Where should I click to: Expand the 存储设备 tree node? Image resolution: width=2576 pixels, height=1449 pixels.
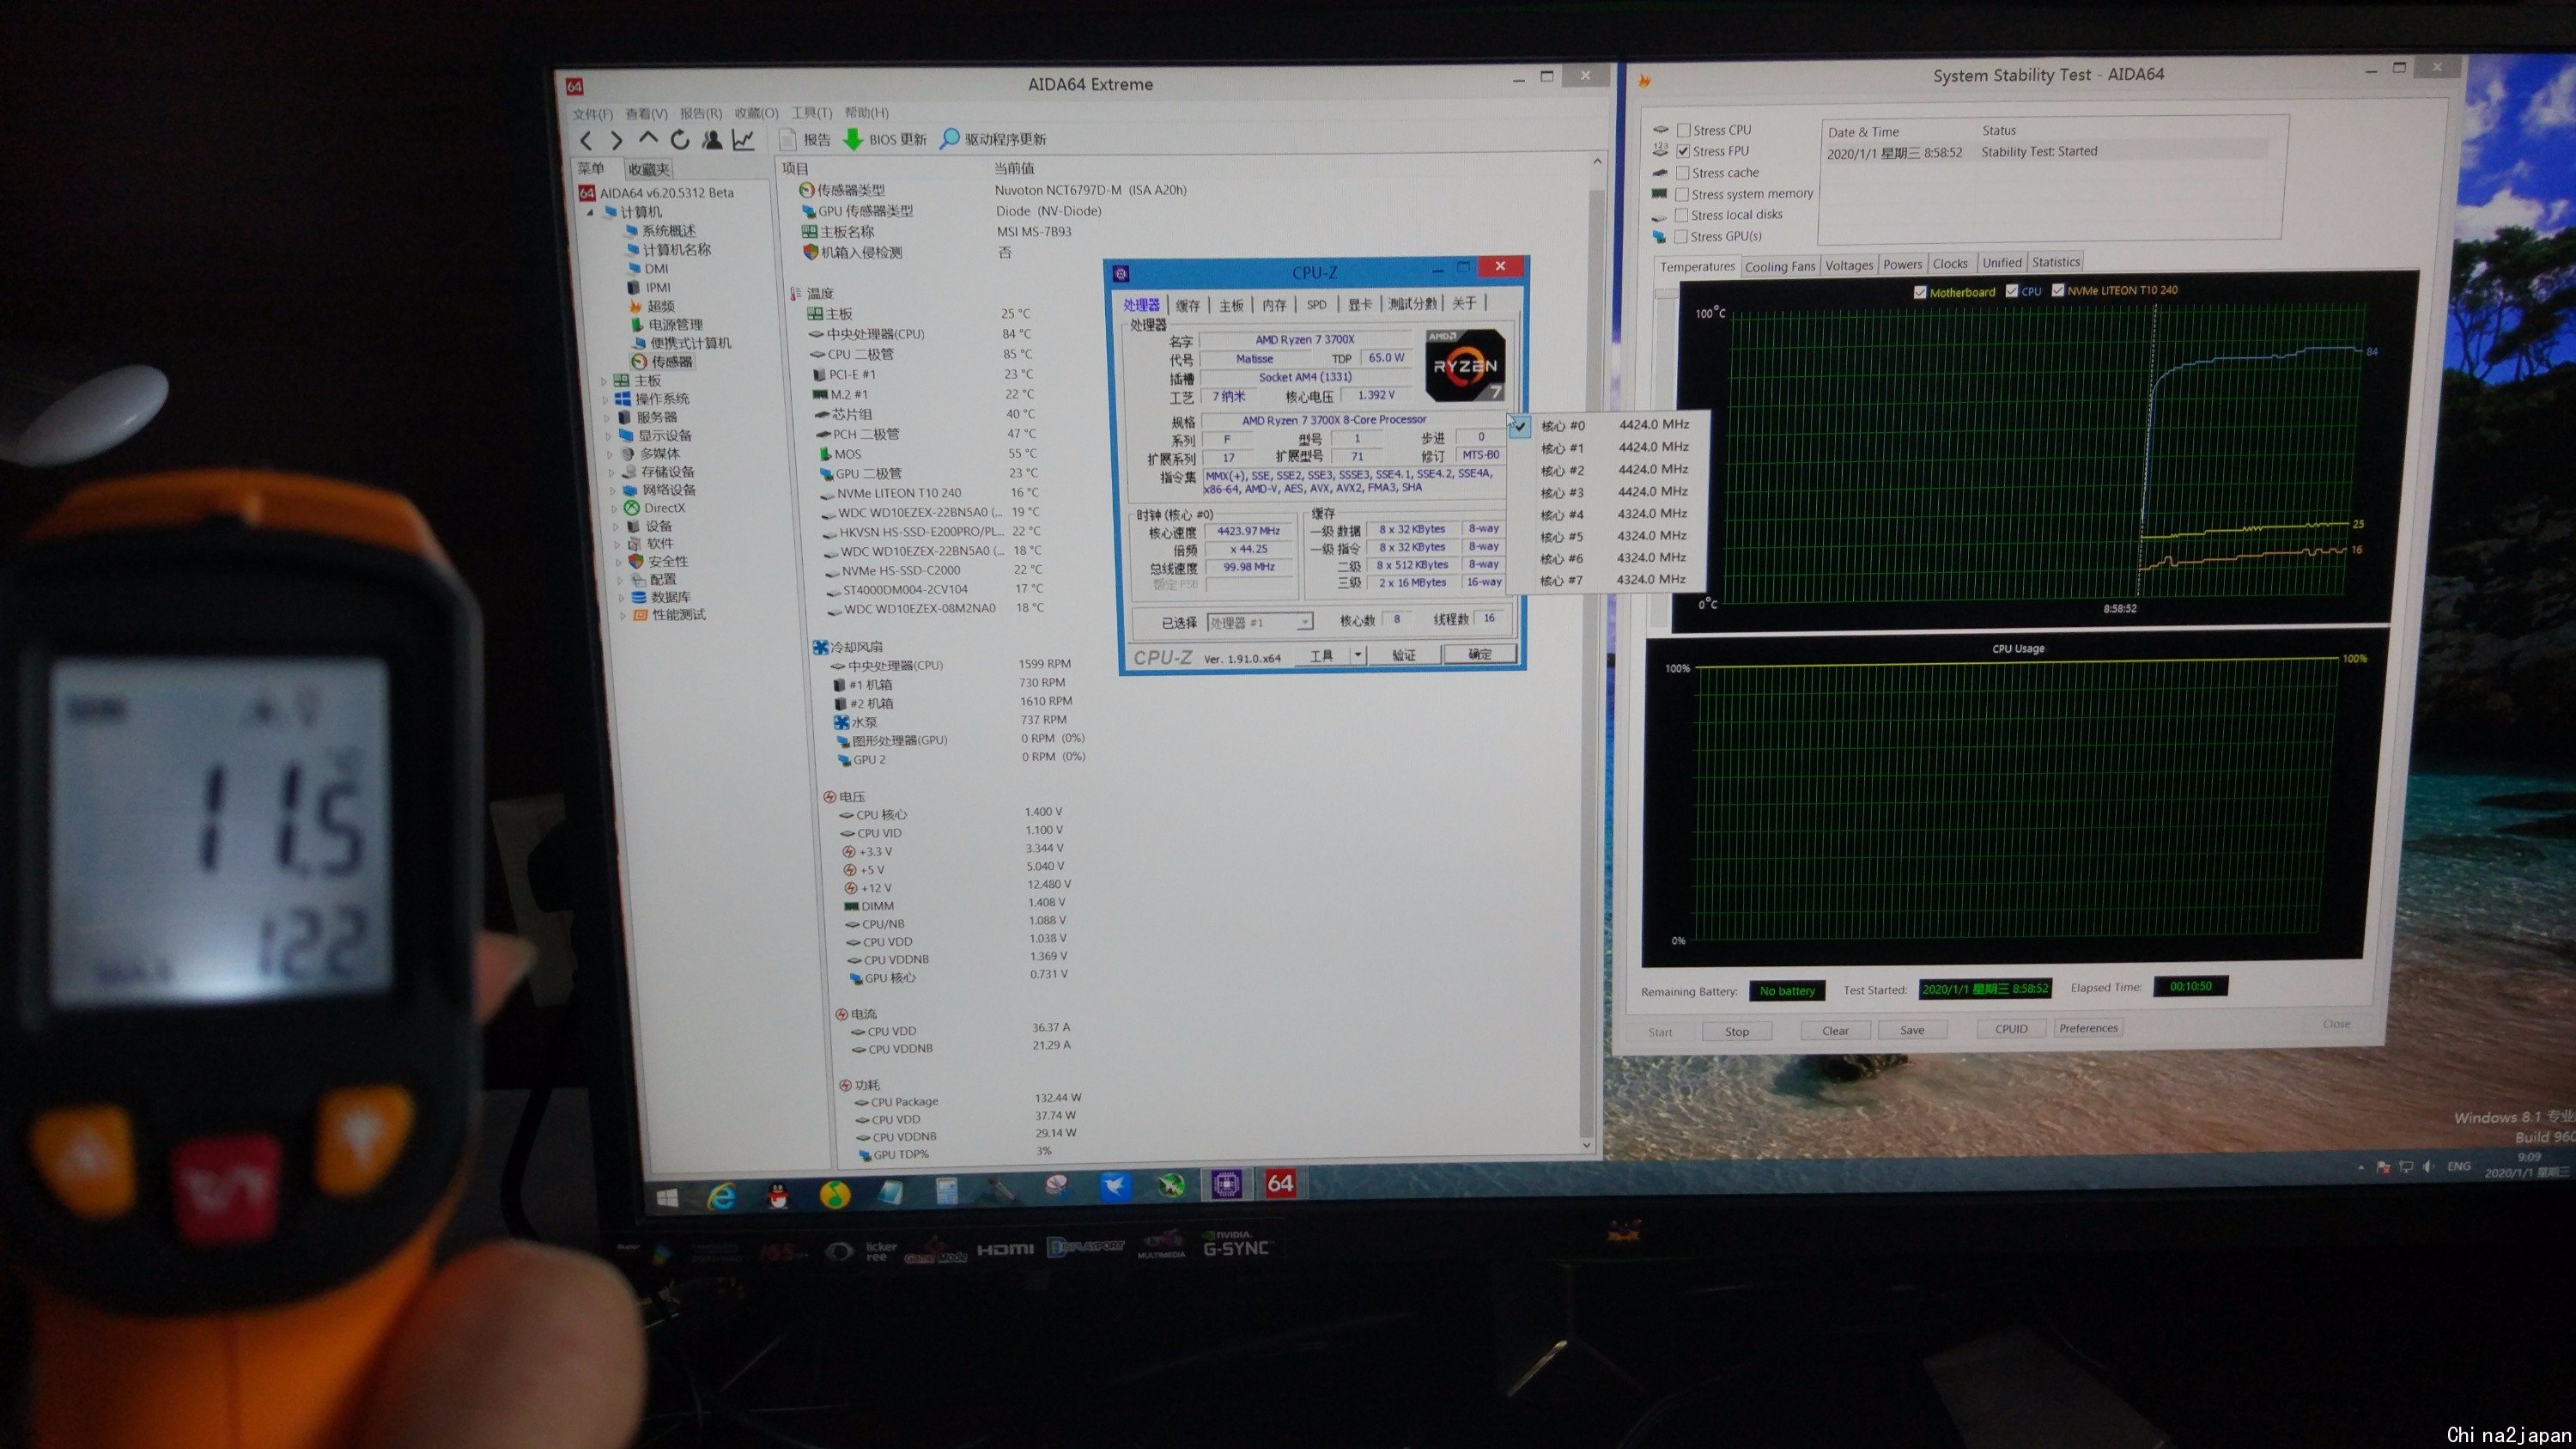[612, 472]
